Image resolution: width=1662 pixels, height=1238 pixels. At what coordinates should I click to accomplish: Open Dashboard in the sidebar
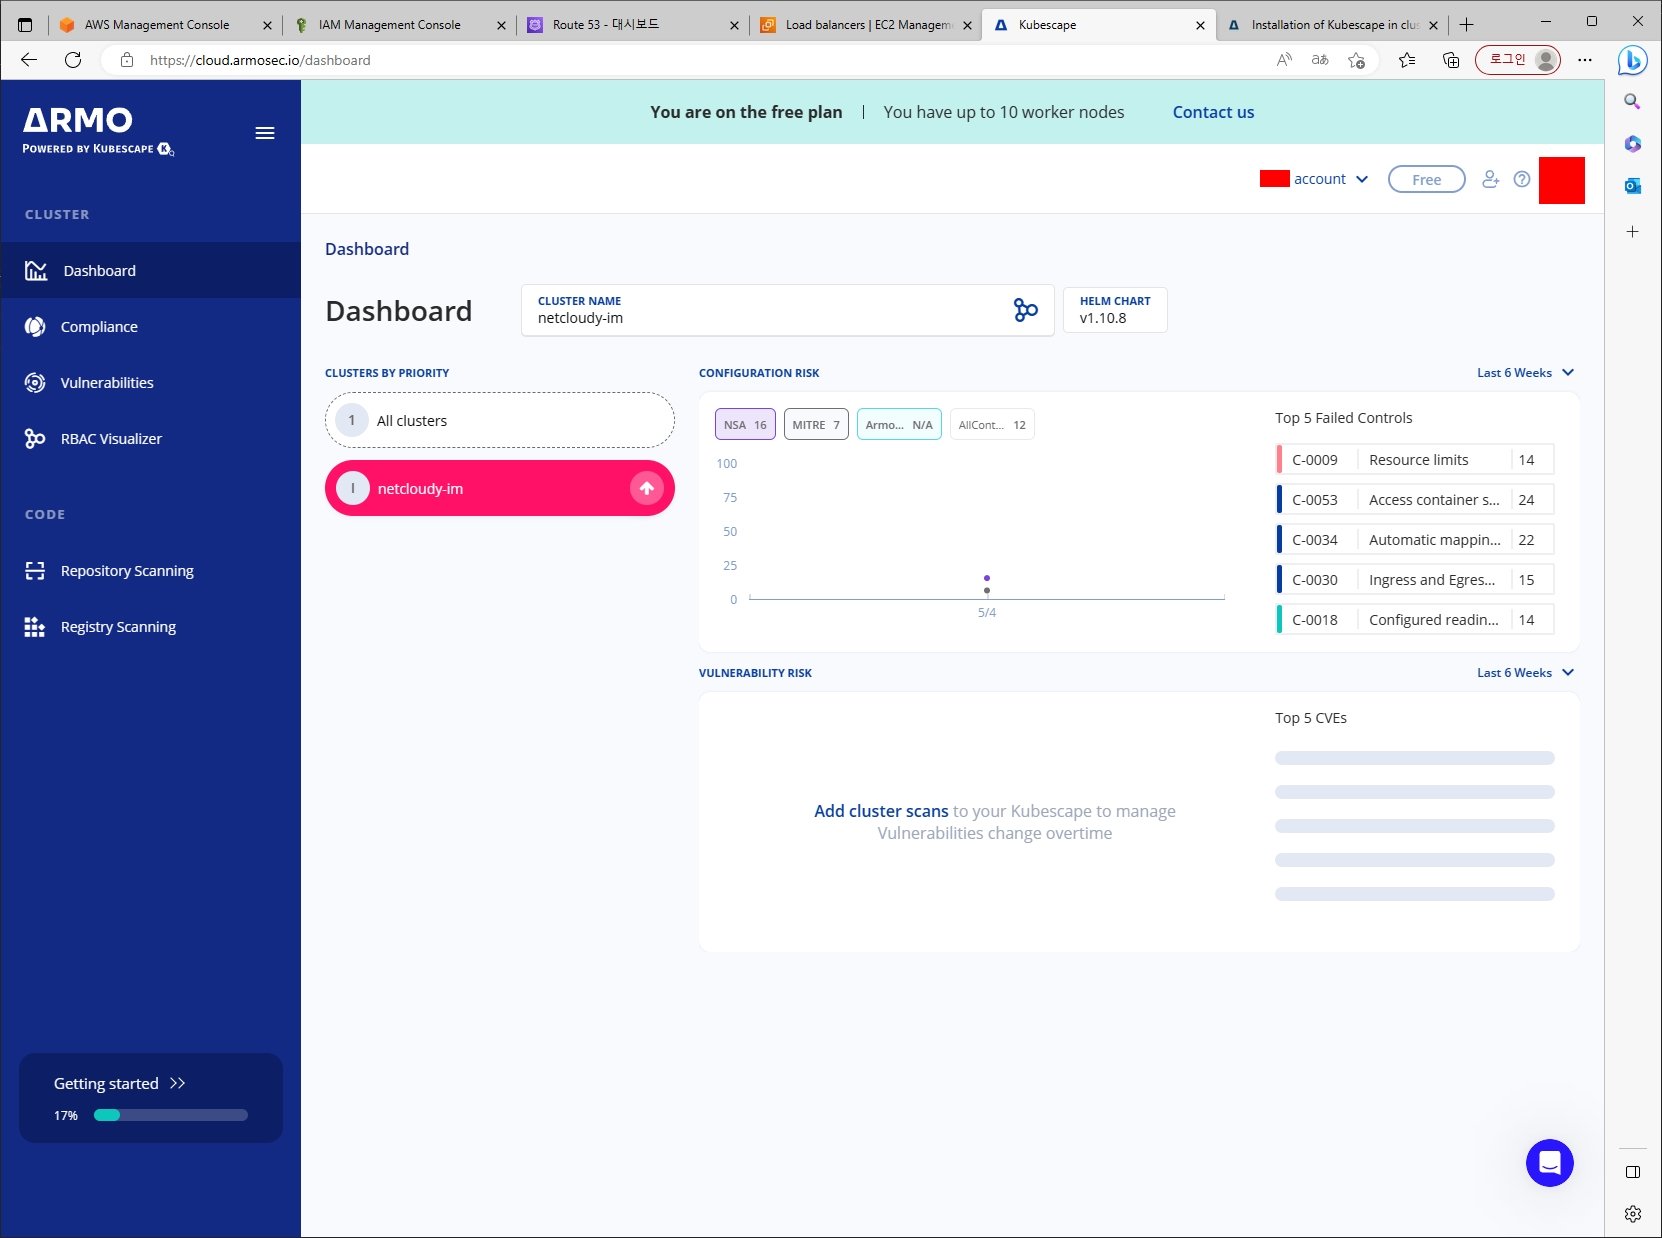150,270
